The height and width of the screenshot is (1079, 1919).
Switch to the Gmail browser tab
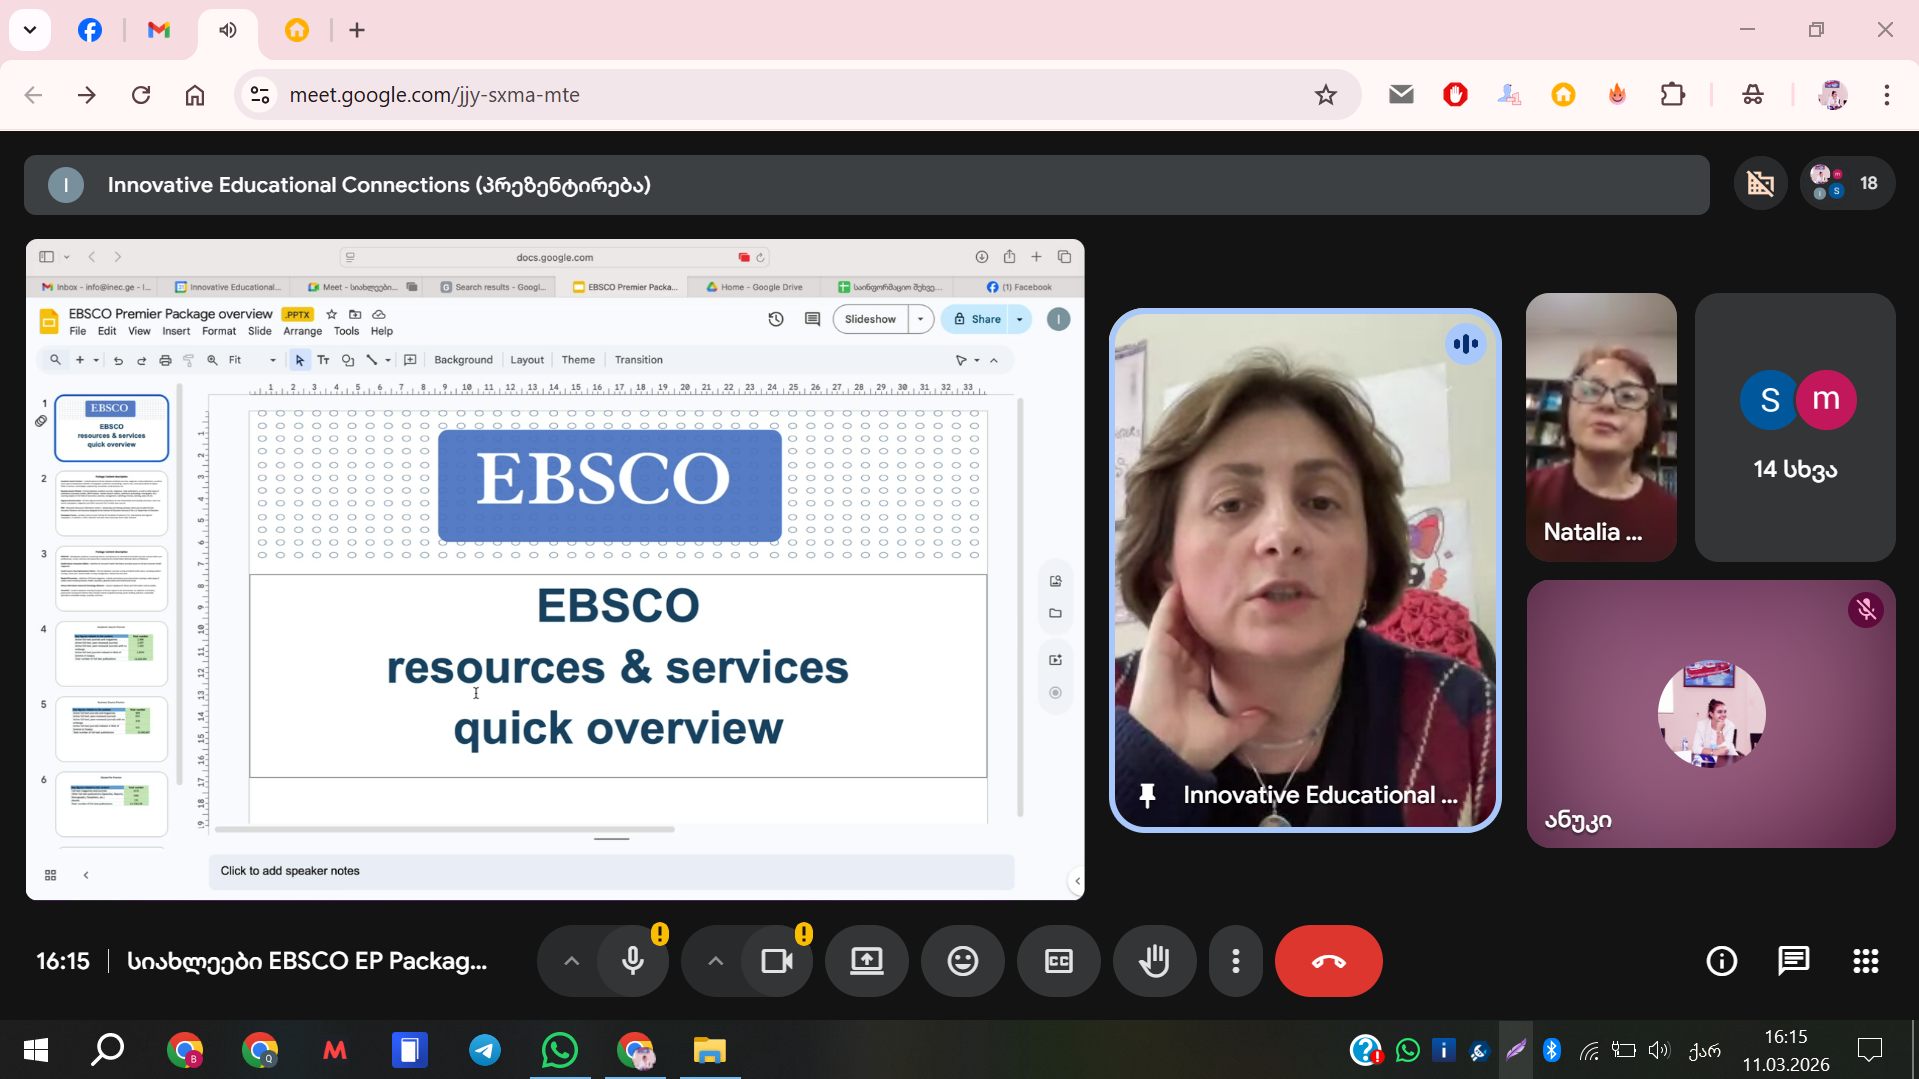click(x=159, y=30)
